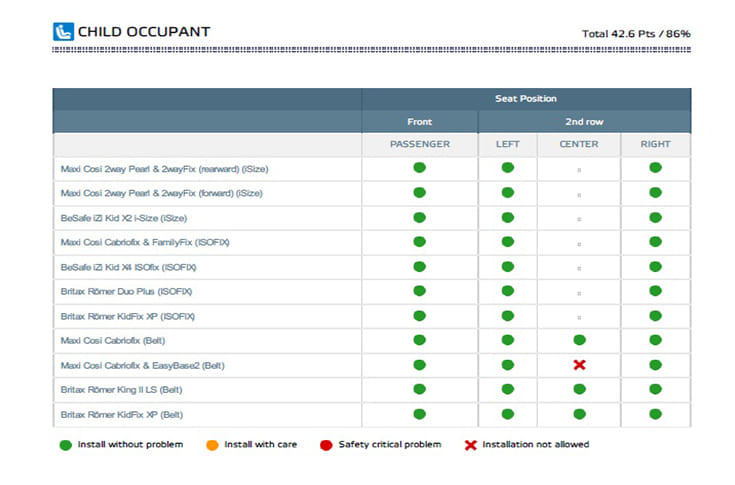Click the red X for EasyBase2 center seat
Screen dimensions: 735x485
[579, 365]
